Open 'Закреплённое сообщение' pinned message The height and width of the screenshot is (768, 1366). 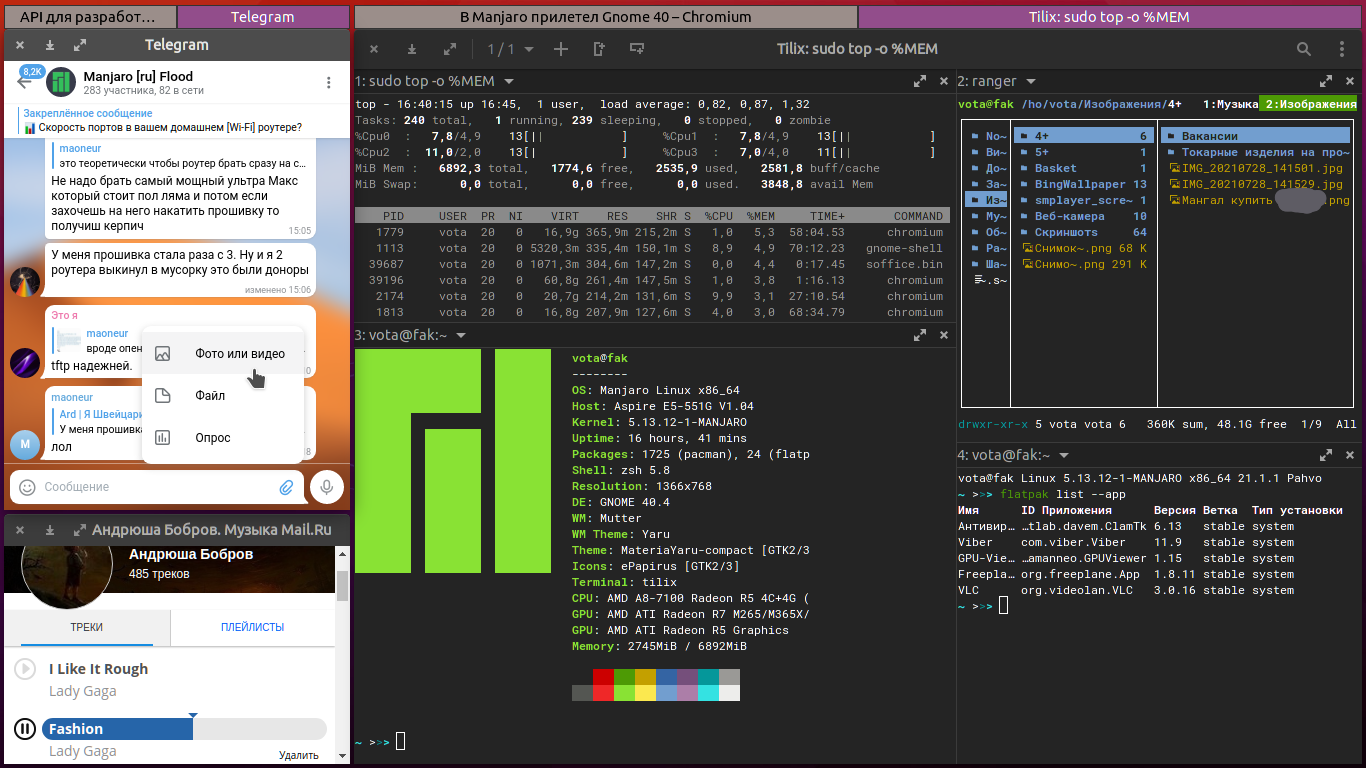(88, 114)
